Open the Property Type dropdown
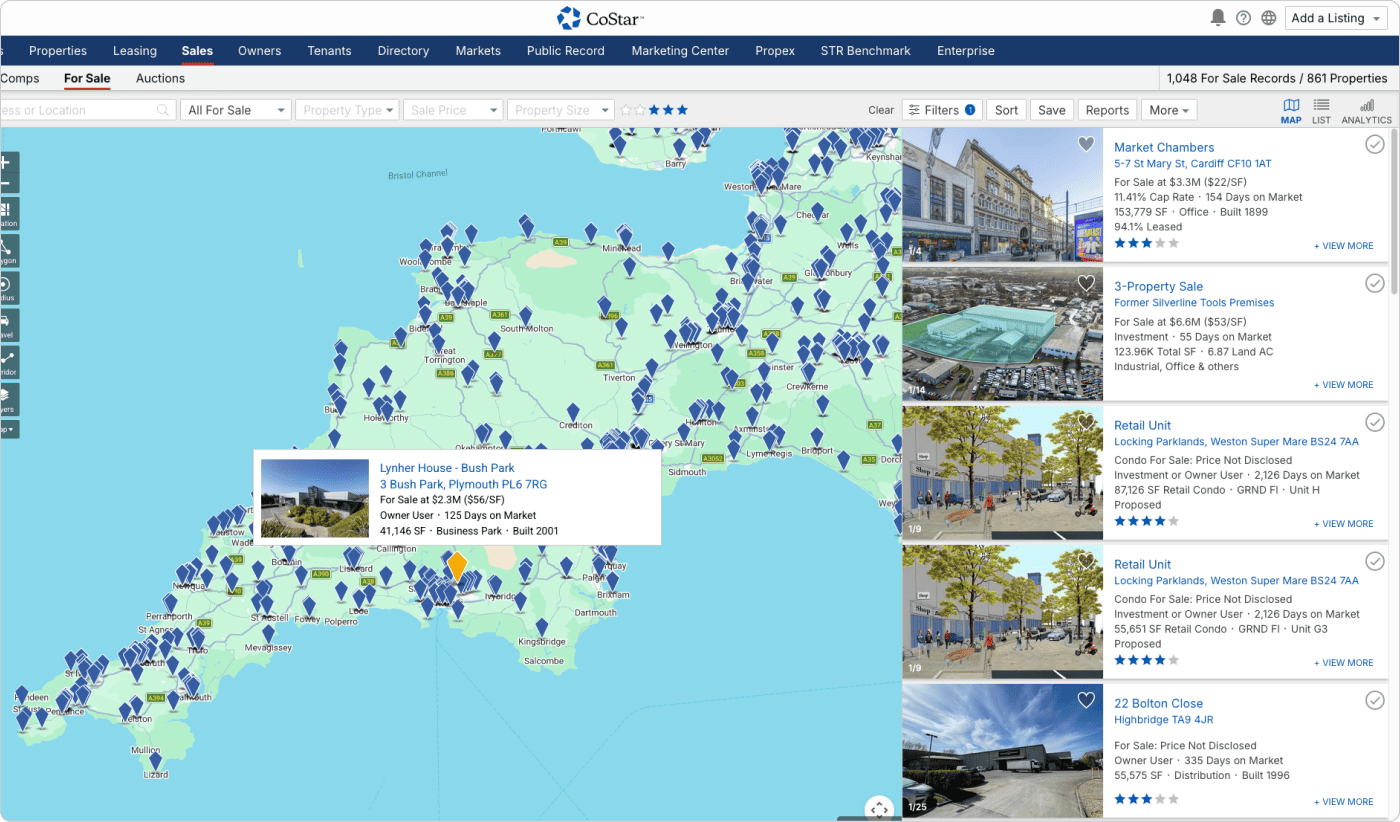 click(x=348, y=110)
